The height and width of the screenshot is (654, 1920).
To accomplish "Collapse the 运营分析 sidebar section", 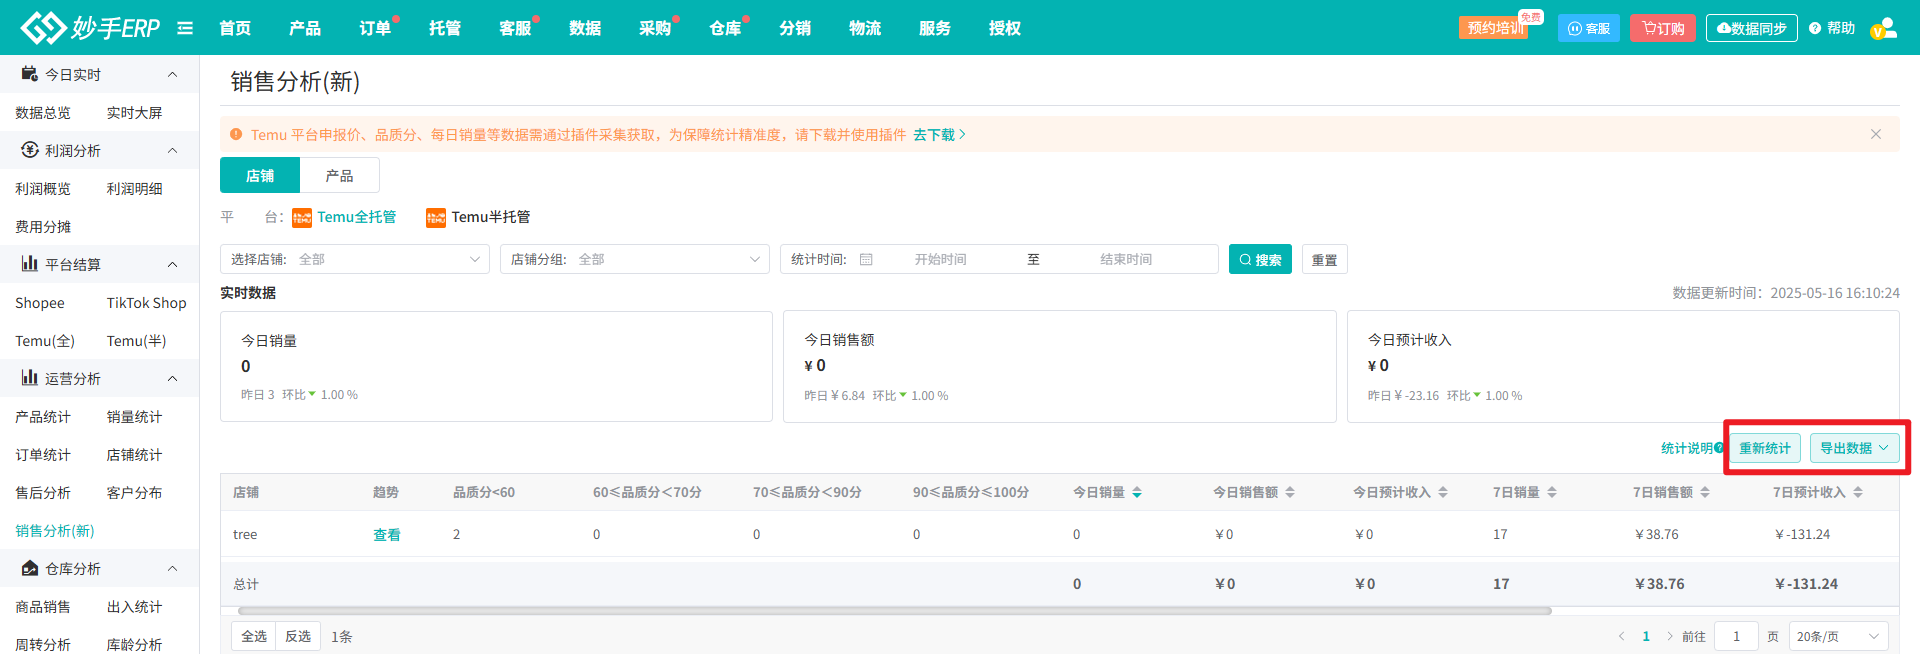I will tap(172, 378).
